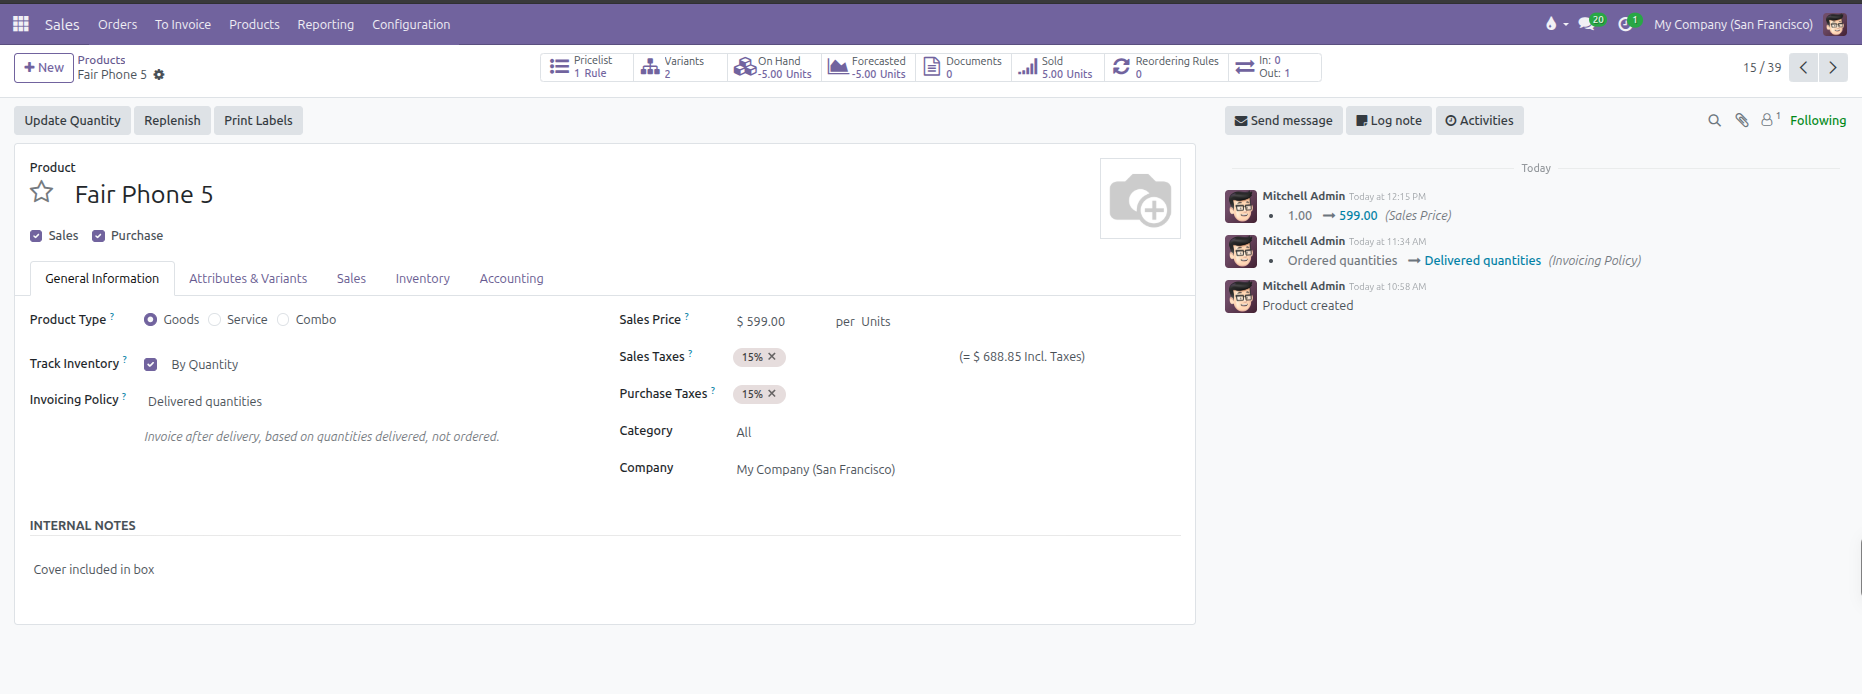Click the paperclip attachments icon
The image size is (1862, 694).
pos(1742,121)
